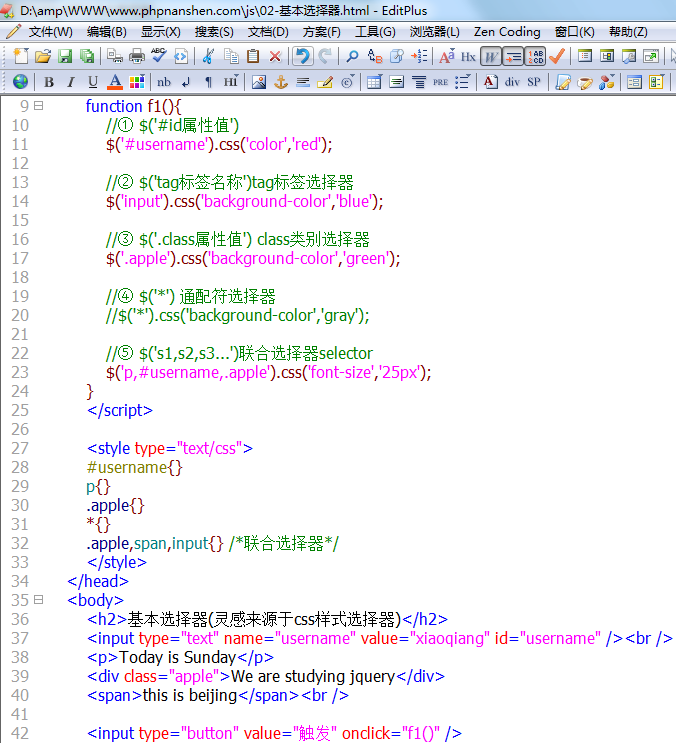Screen dimensions: 676x743
Task: Open a file with the folder icon
Action: 43,56
